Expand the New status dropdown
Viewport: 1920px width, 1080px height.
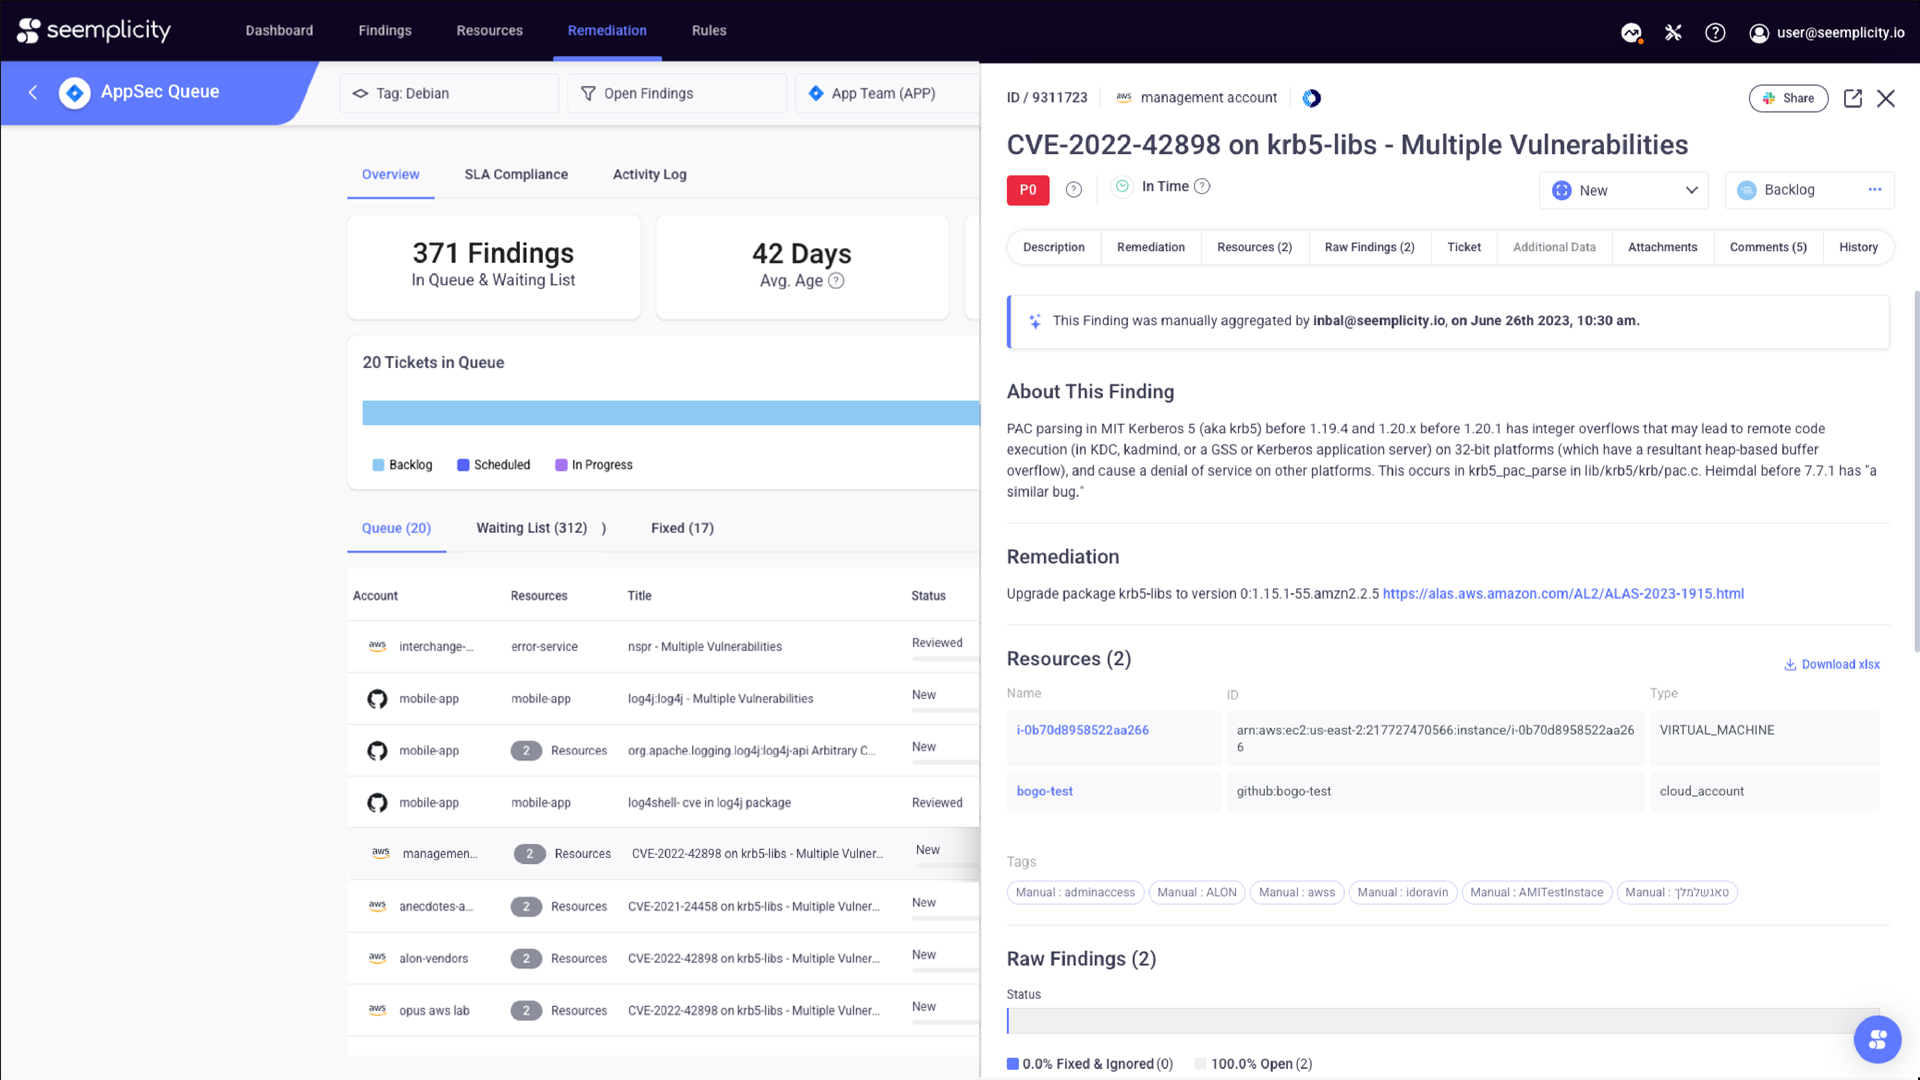coord(1622,190)
